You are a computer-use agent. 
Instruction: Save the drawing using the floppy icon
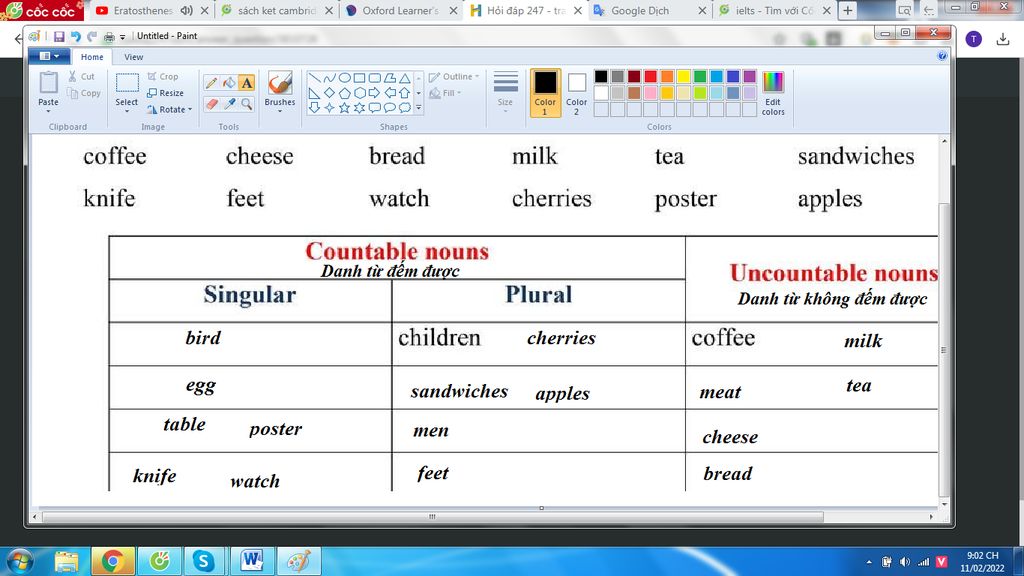(x=59, y=37)
